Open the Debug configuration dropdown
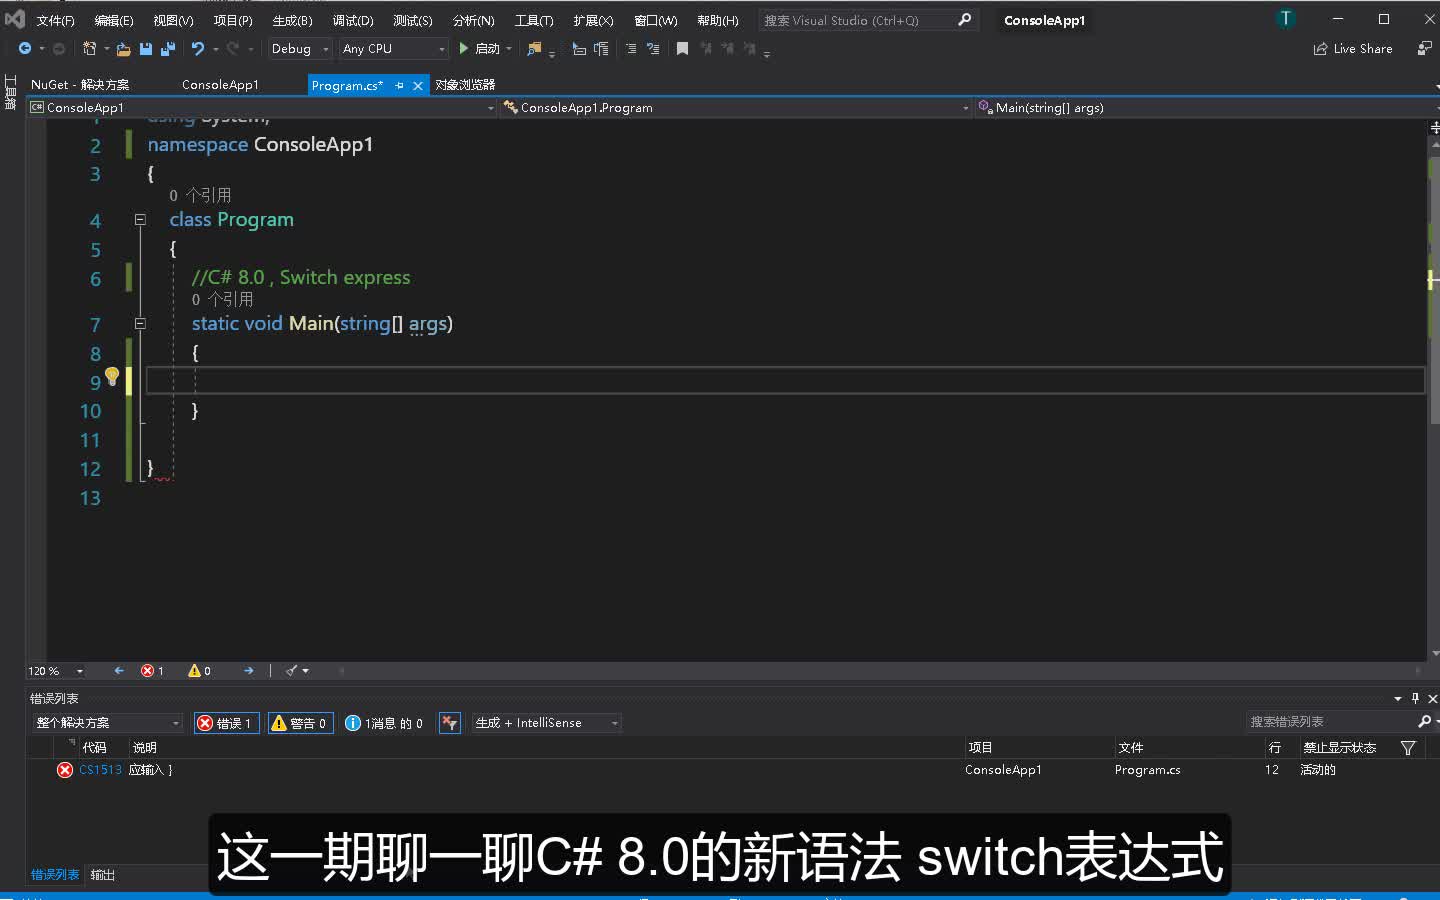The width and height of the screenshot is (1440, 900). coord(299,48)
